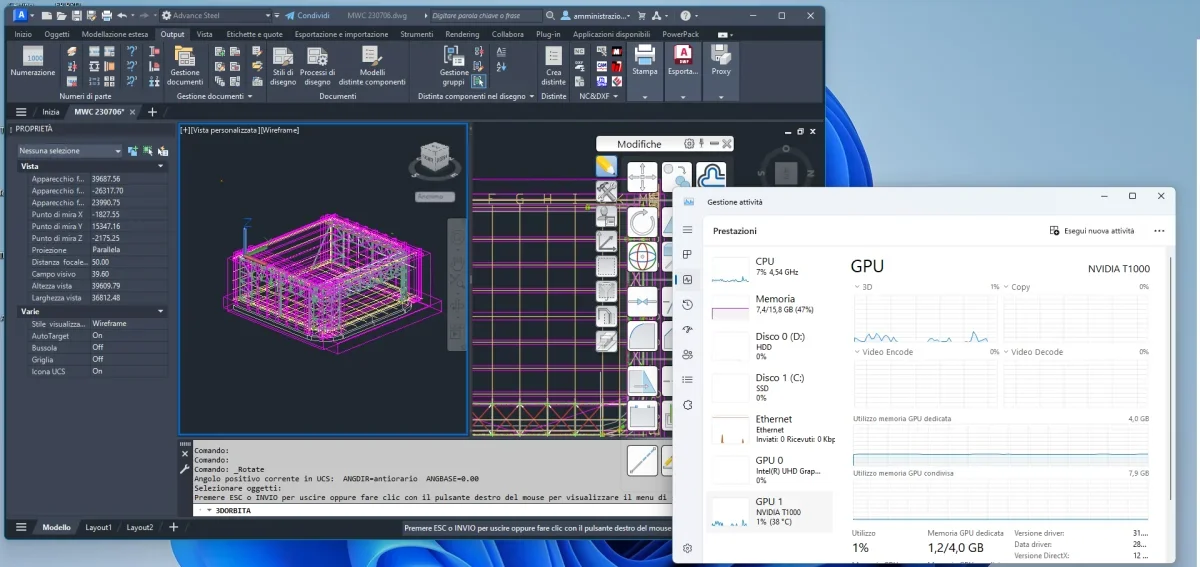Click command line customize wrench icon
The height and width of the screenshot is (567, 1200).
click(184, 468)
